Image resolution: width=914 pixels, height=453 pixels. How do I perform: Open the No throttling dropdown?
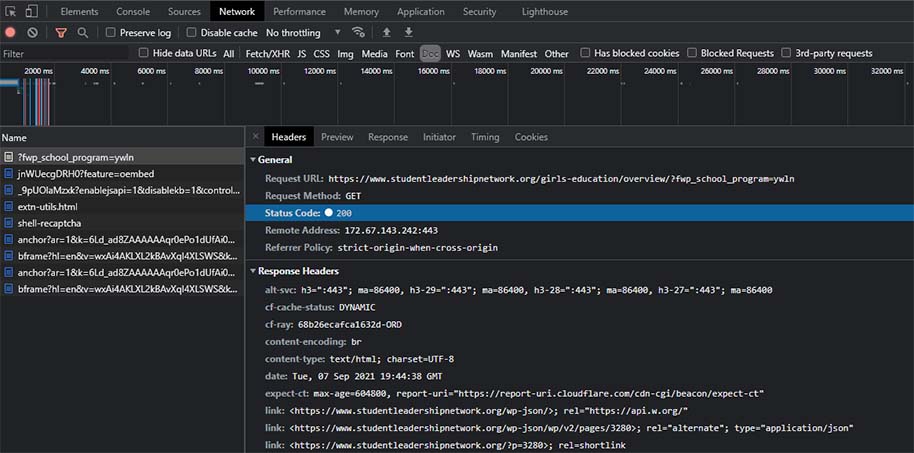(x=300, y=33)
